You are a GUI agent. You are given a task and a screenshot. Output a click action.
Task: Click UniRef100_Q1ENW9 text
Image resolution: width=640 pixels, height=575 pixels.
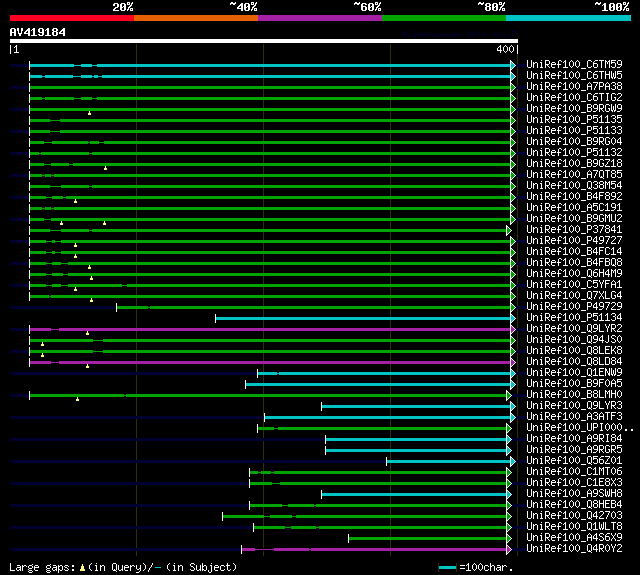[574, 373]
